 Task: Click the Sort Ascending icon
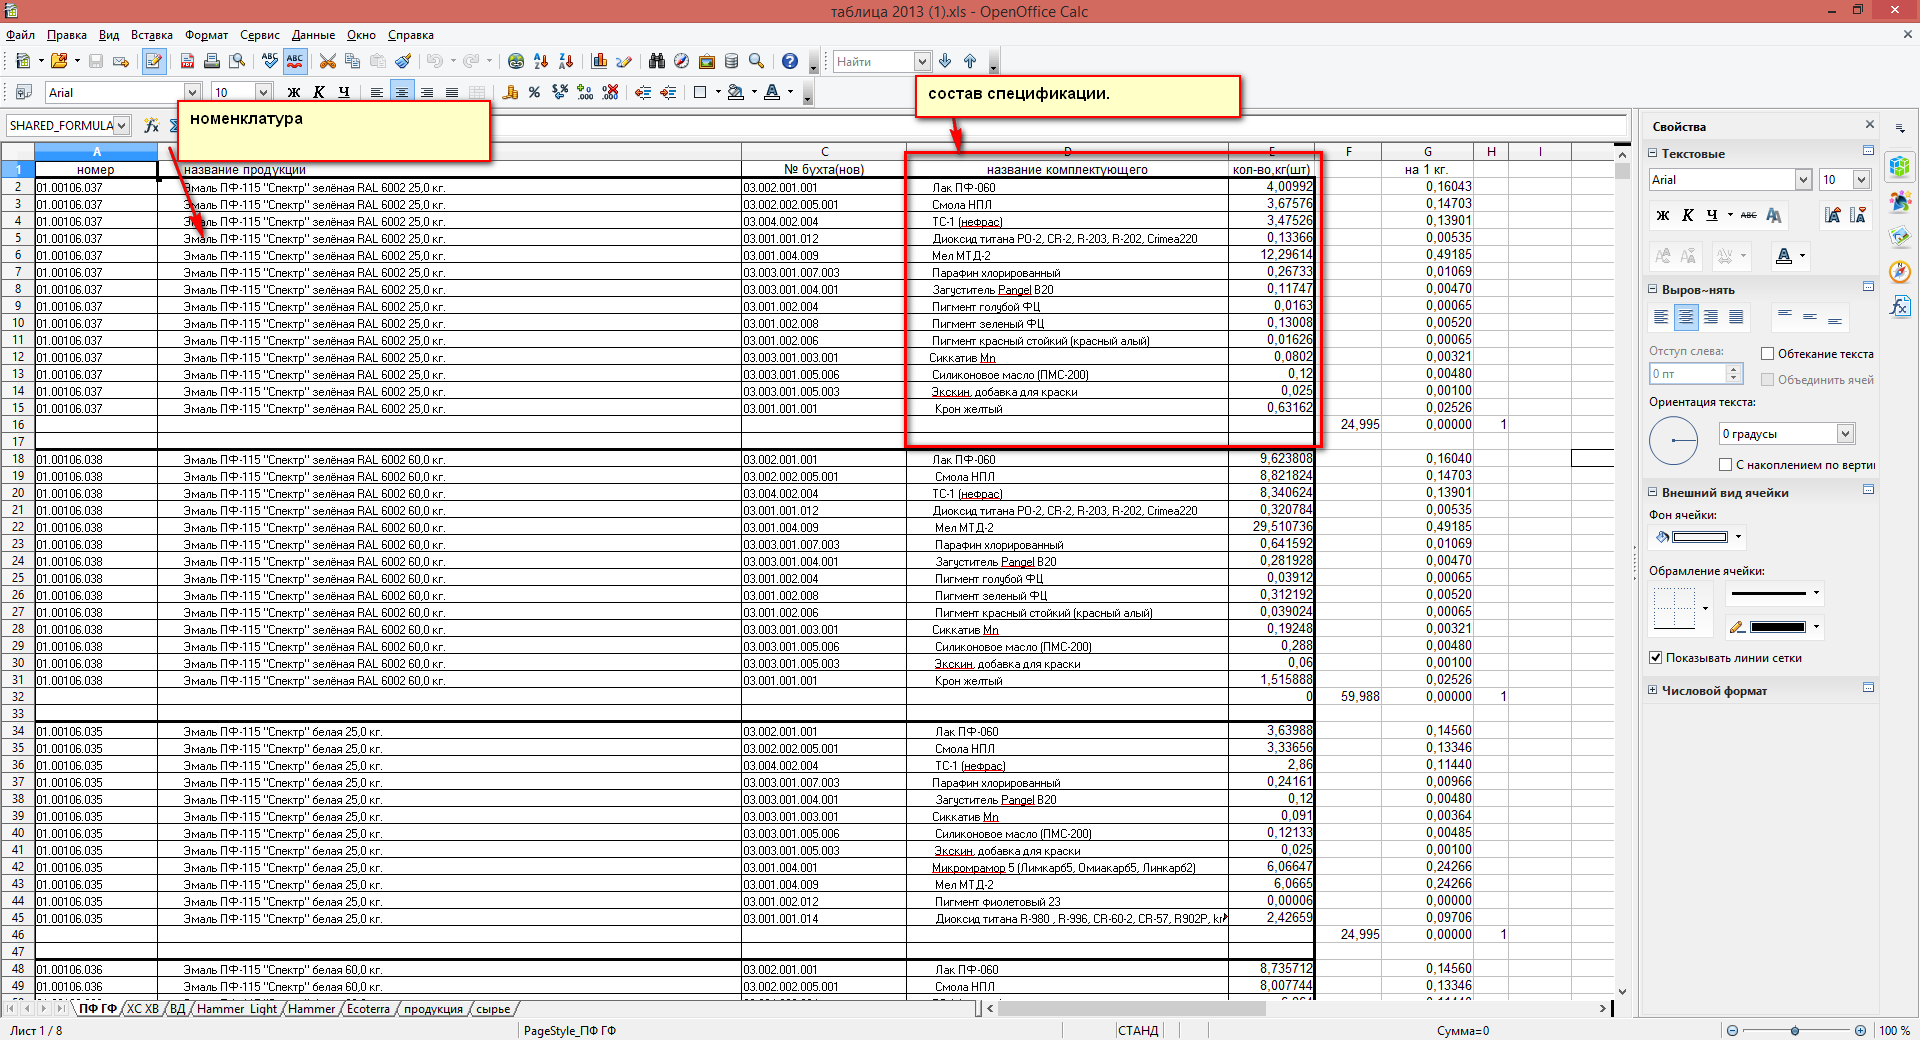(541, 62)
